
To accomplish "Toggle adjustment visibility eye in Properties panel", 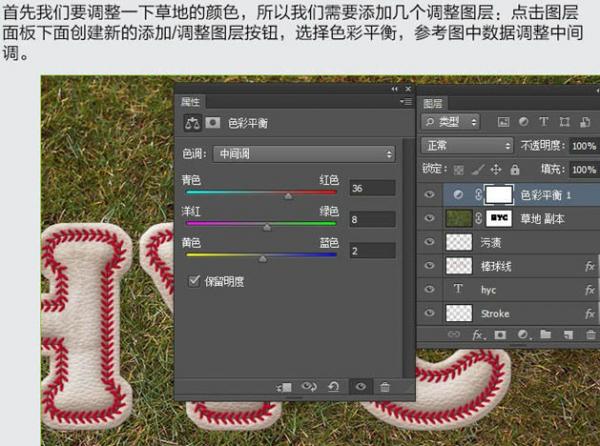I will tap(360, 386).
